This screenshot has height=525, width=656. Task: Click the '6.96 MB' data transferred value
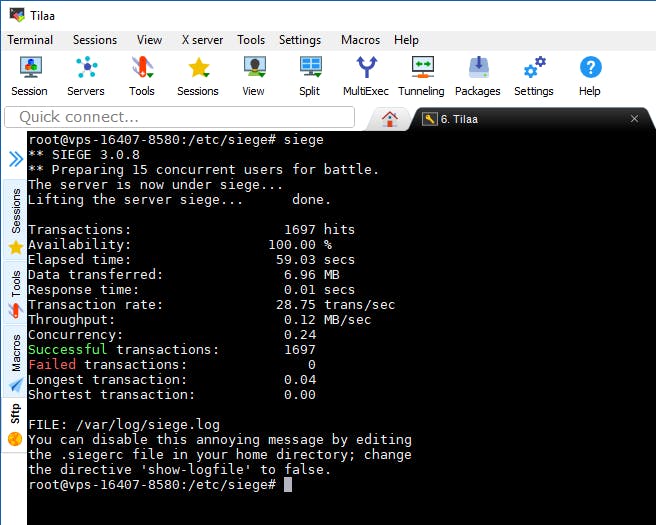312,274
